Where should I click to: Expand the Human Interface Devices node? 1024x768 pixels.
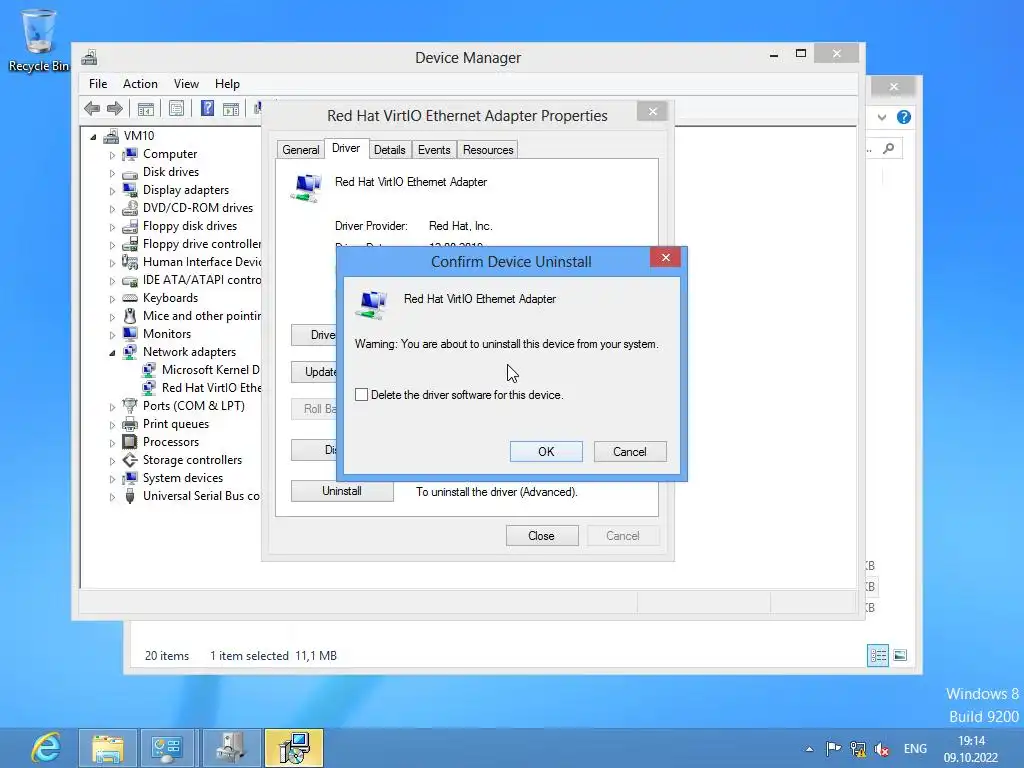point(112,263)
